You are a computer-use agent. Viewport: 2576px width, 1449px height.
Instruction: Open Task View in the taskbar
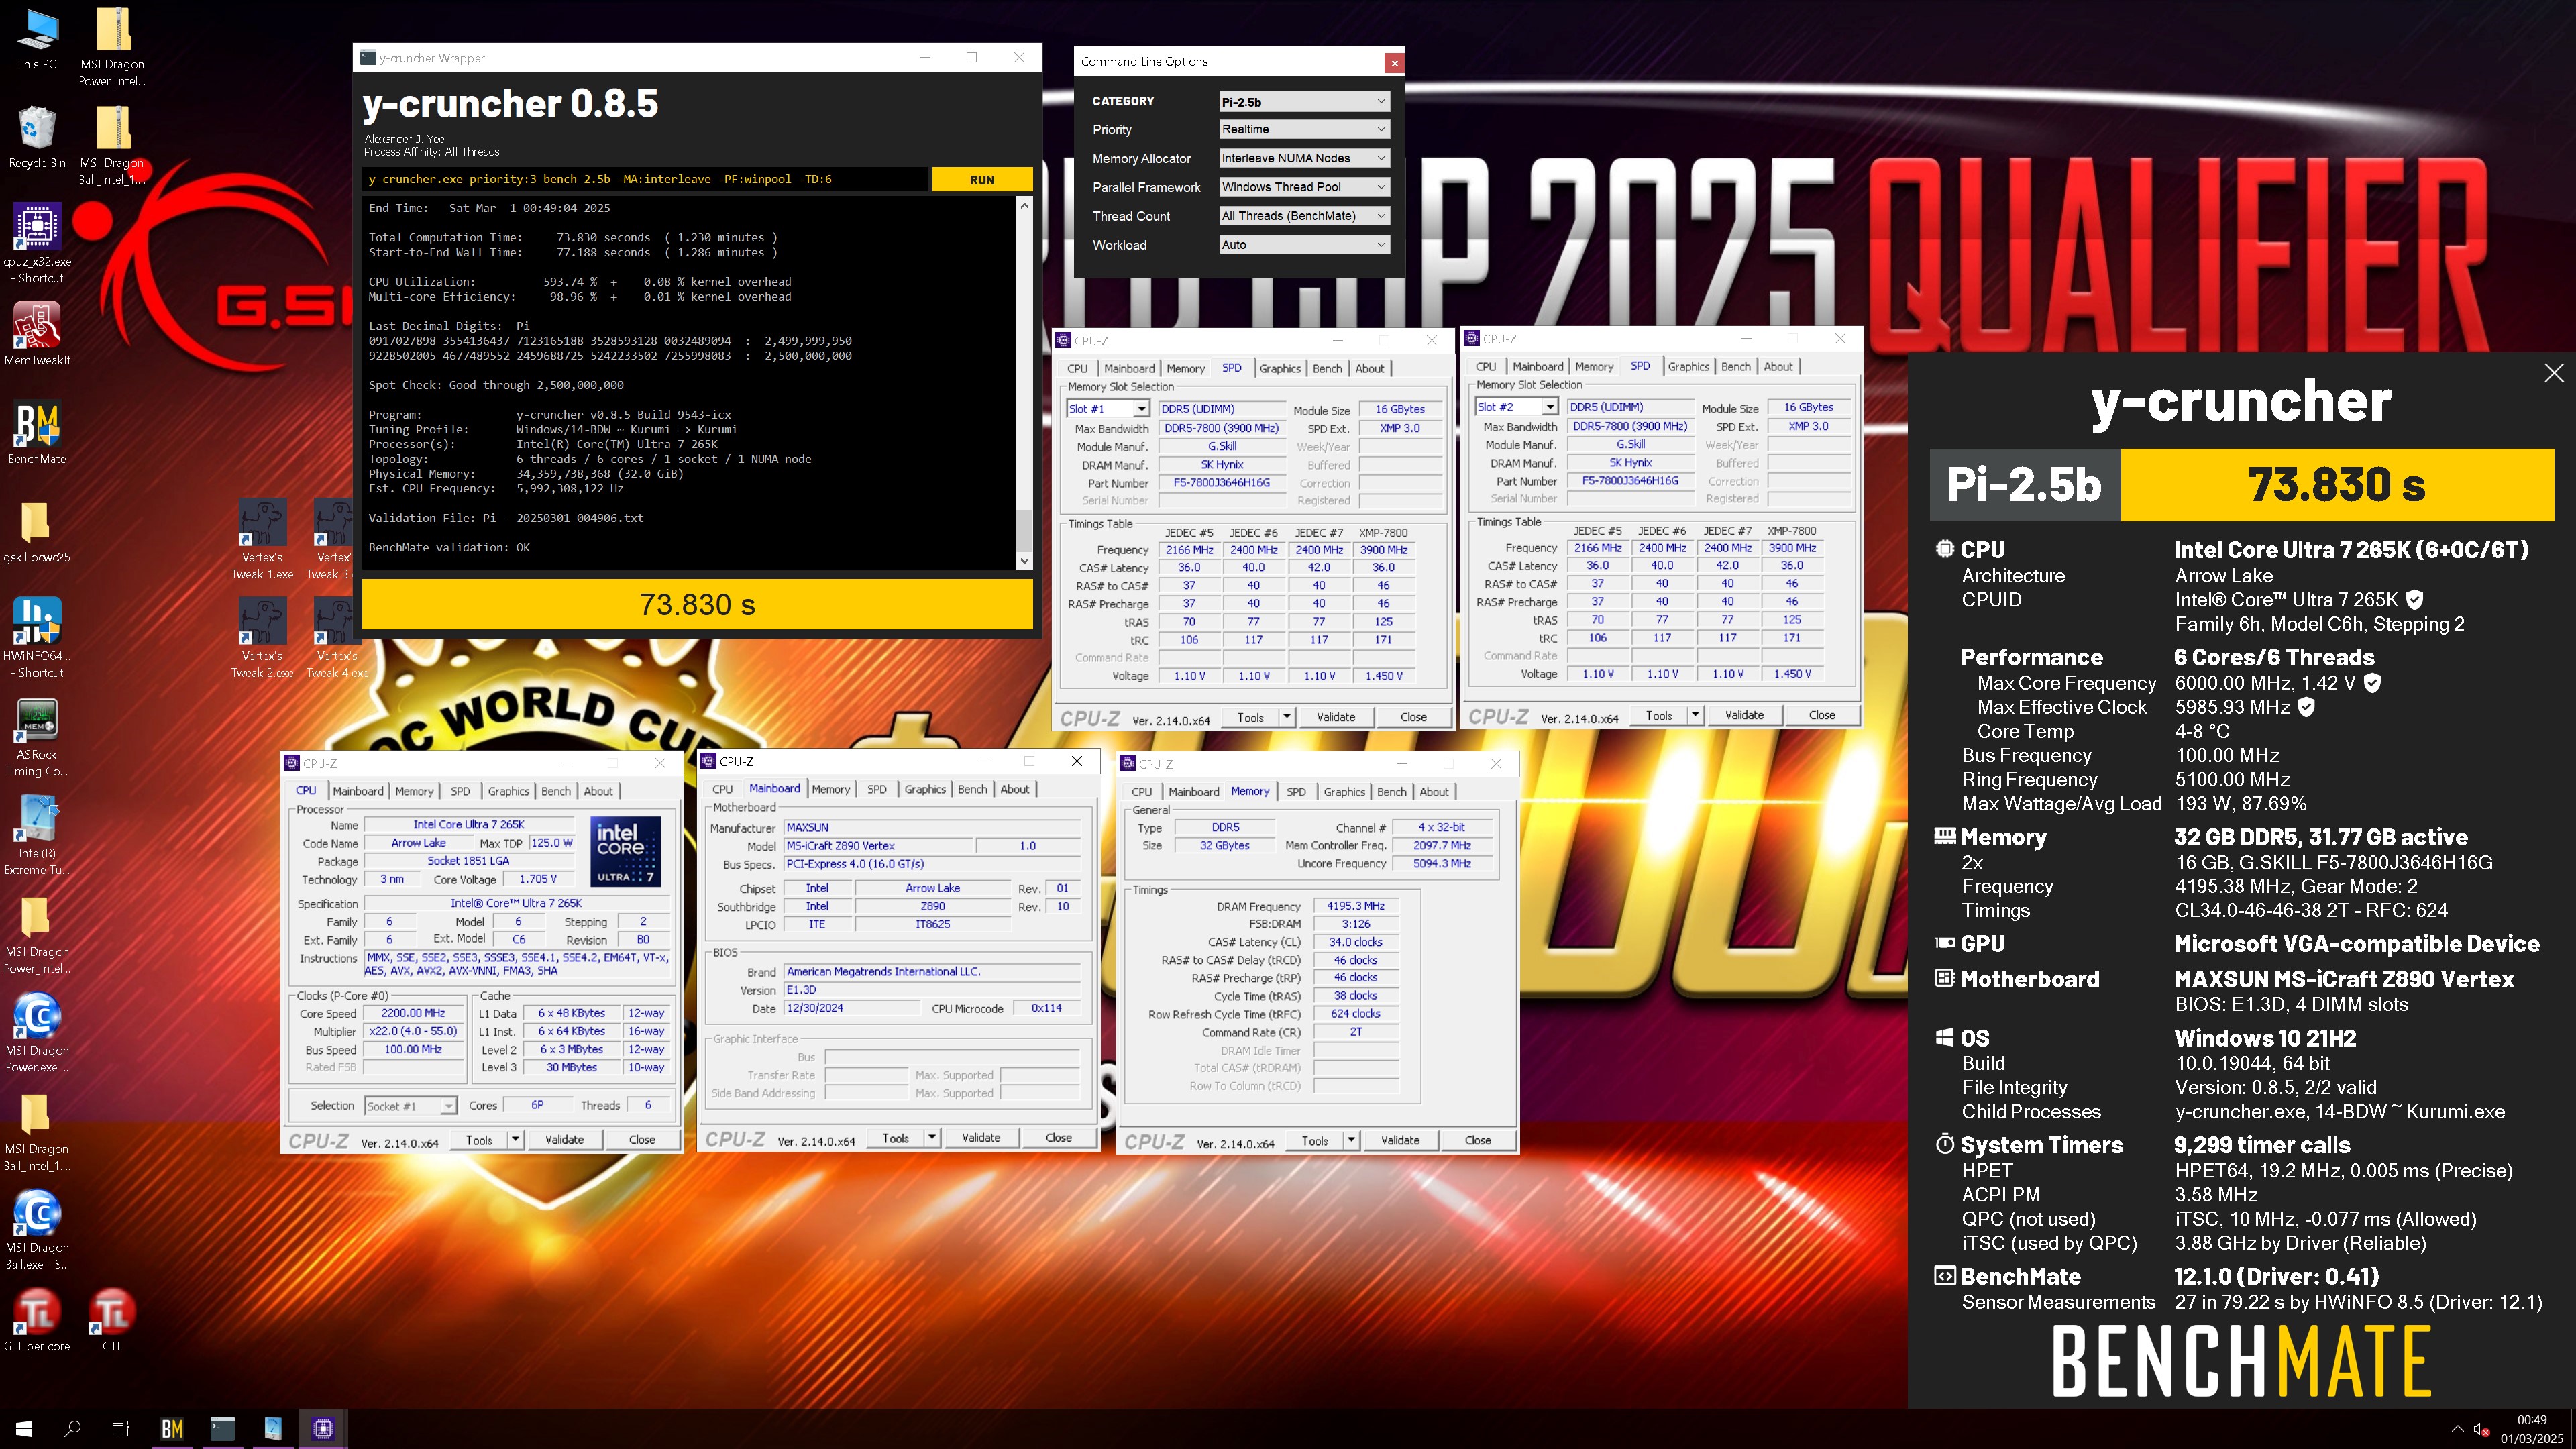coord(120,1428)
